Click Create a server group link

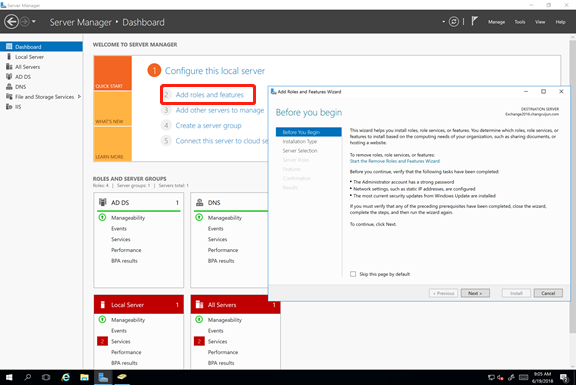pyautogui.click(x=208, y=125)
